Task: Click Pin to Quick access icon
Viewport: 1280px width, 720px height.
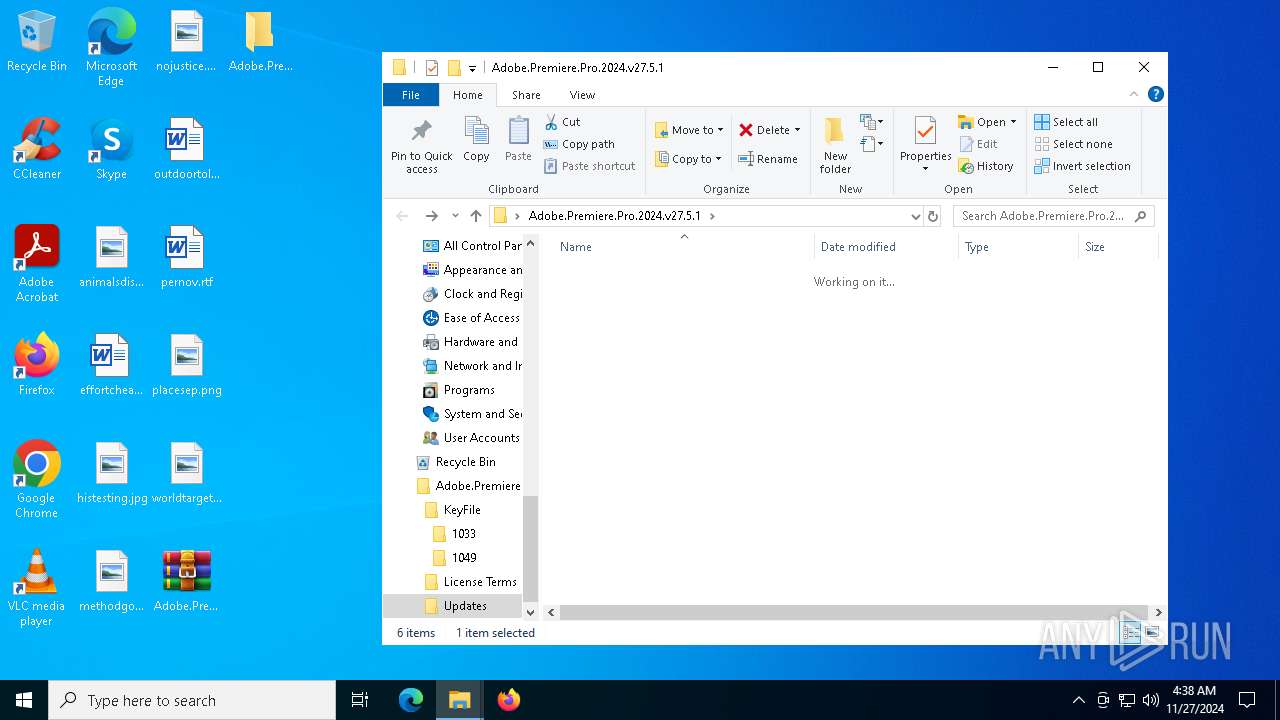Action: coord(421,145)
